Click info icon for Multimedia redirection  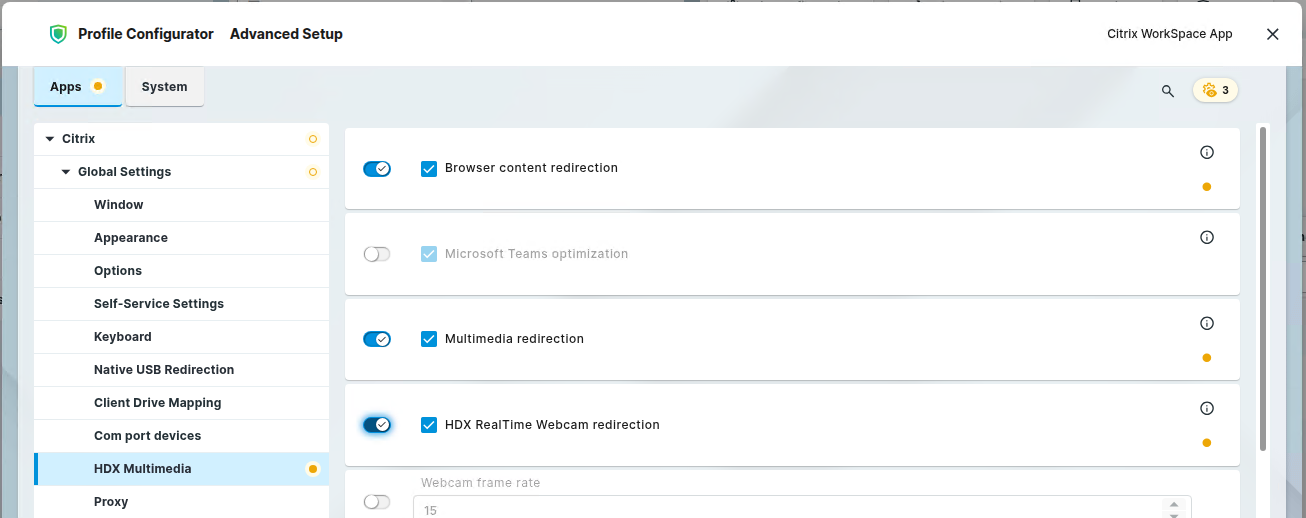tap(1206, 324)
